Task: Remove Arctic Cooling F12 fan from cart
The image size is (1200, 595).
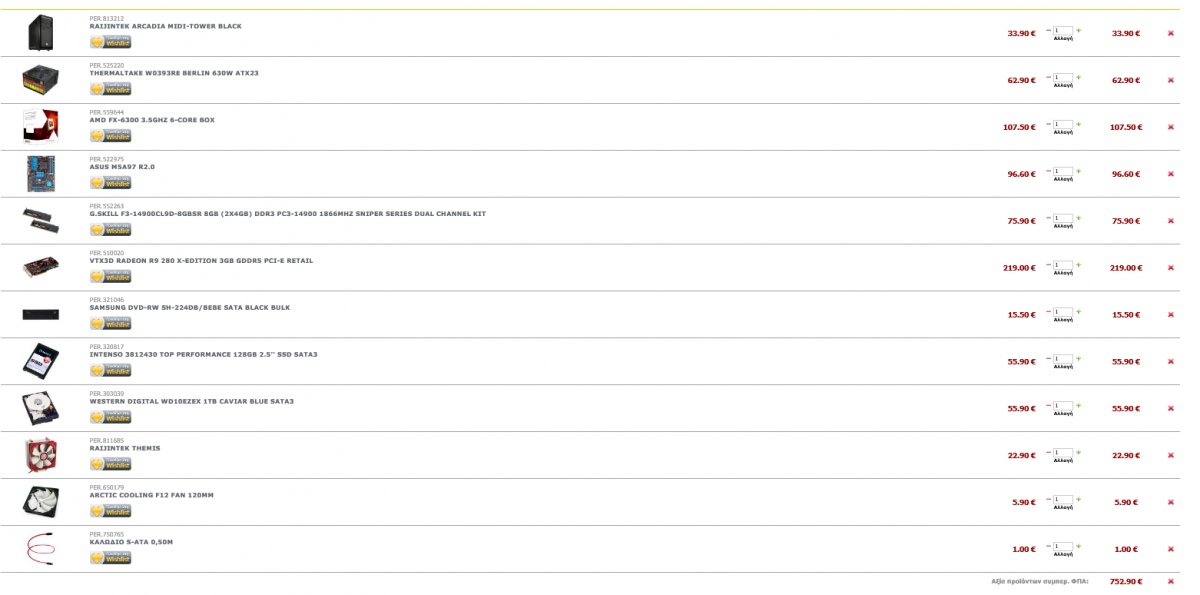Action: pos(1171,502)
